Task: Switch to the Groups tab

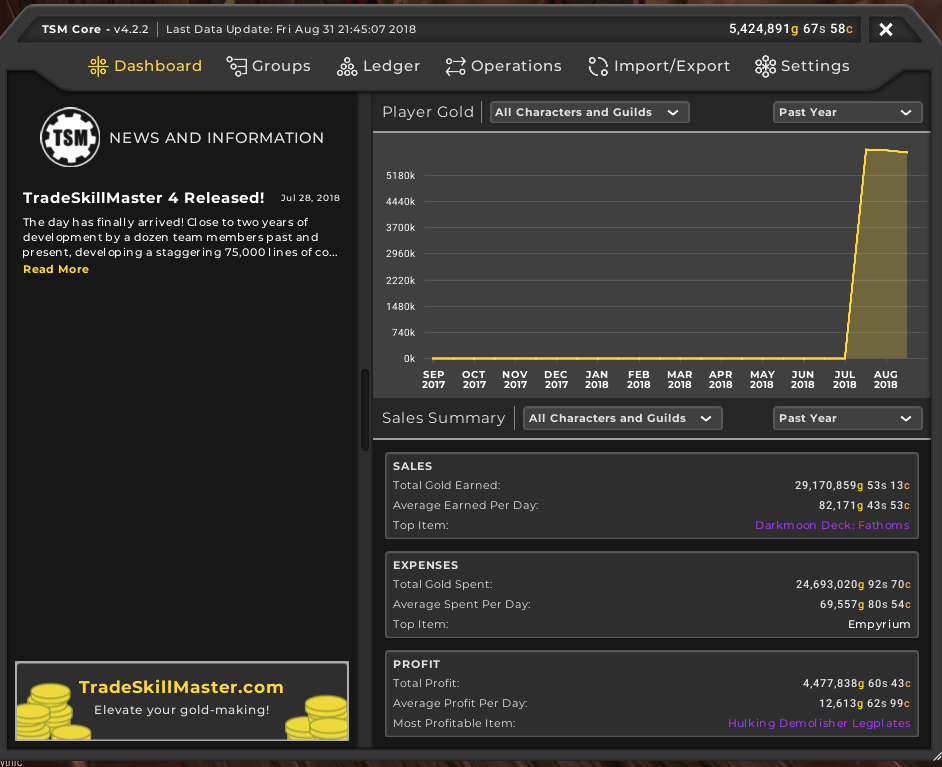Action: point(269,66)
